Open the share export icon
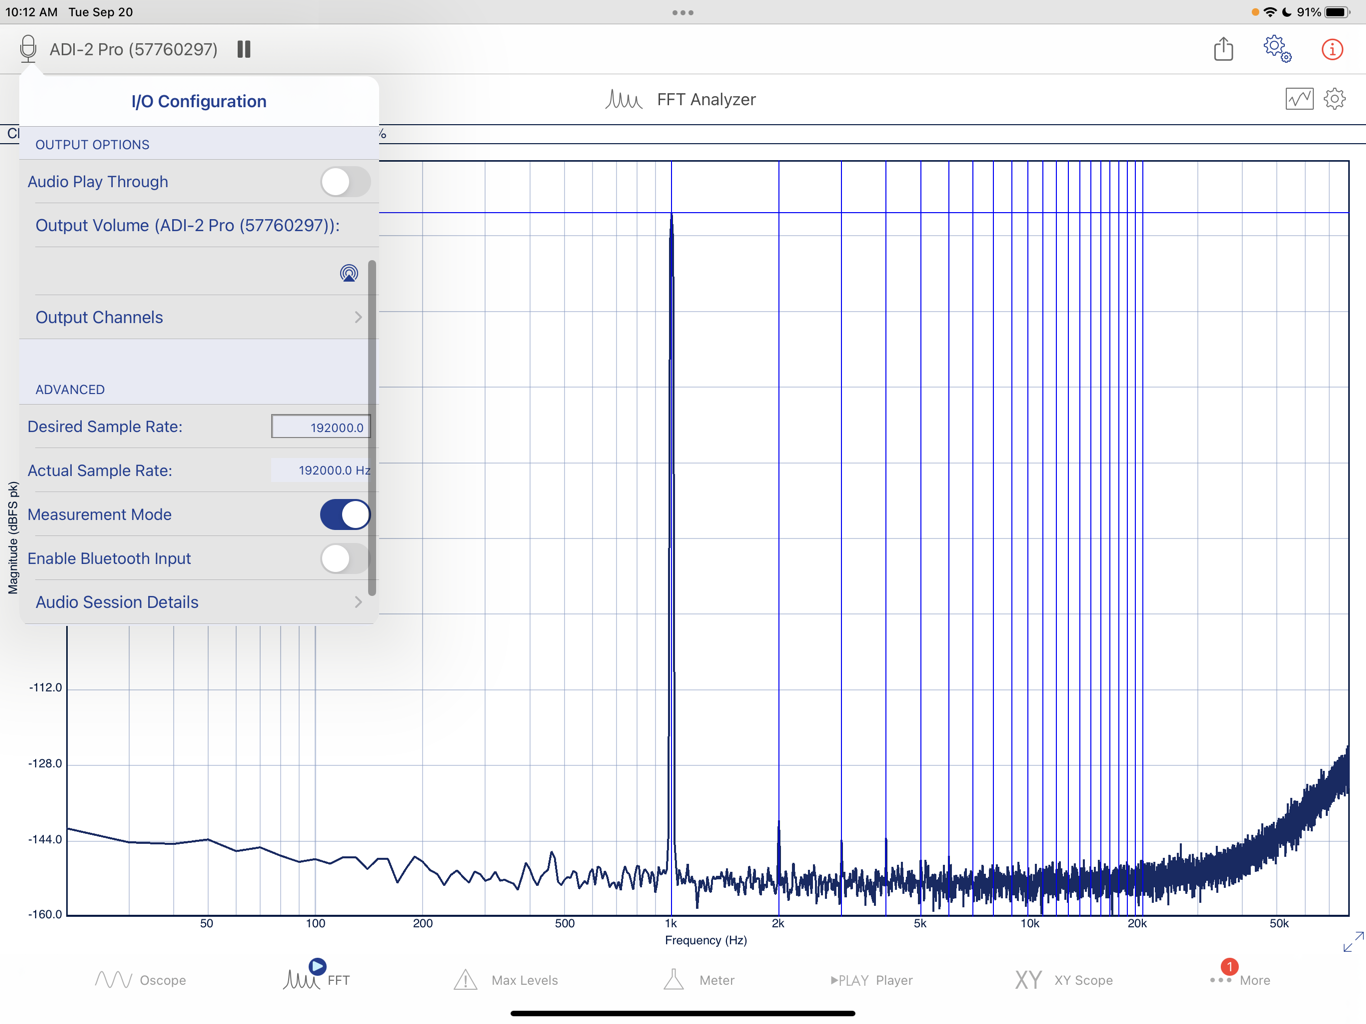The height and width of the screenshot is (1024, 1366). click(x=1223, y=48)
